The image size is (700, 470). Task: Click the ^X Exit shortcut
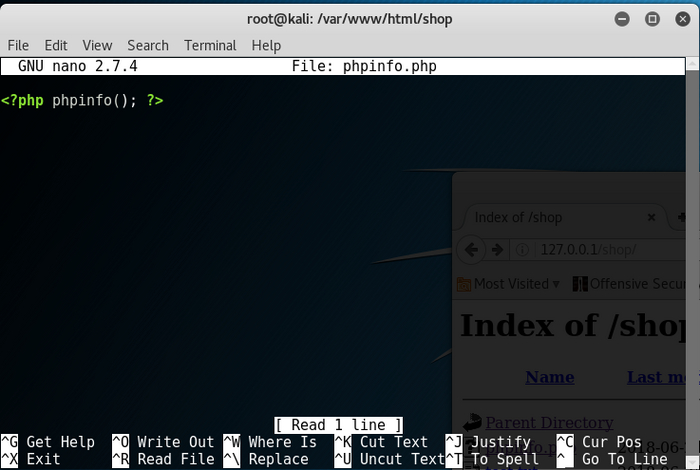click(31, 459)
